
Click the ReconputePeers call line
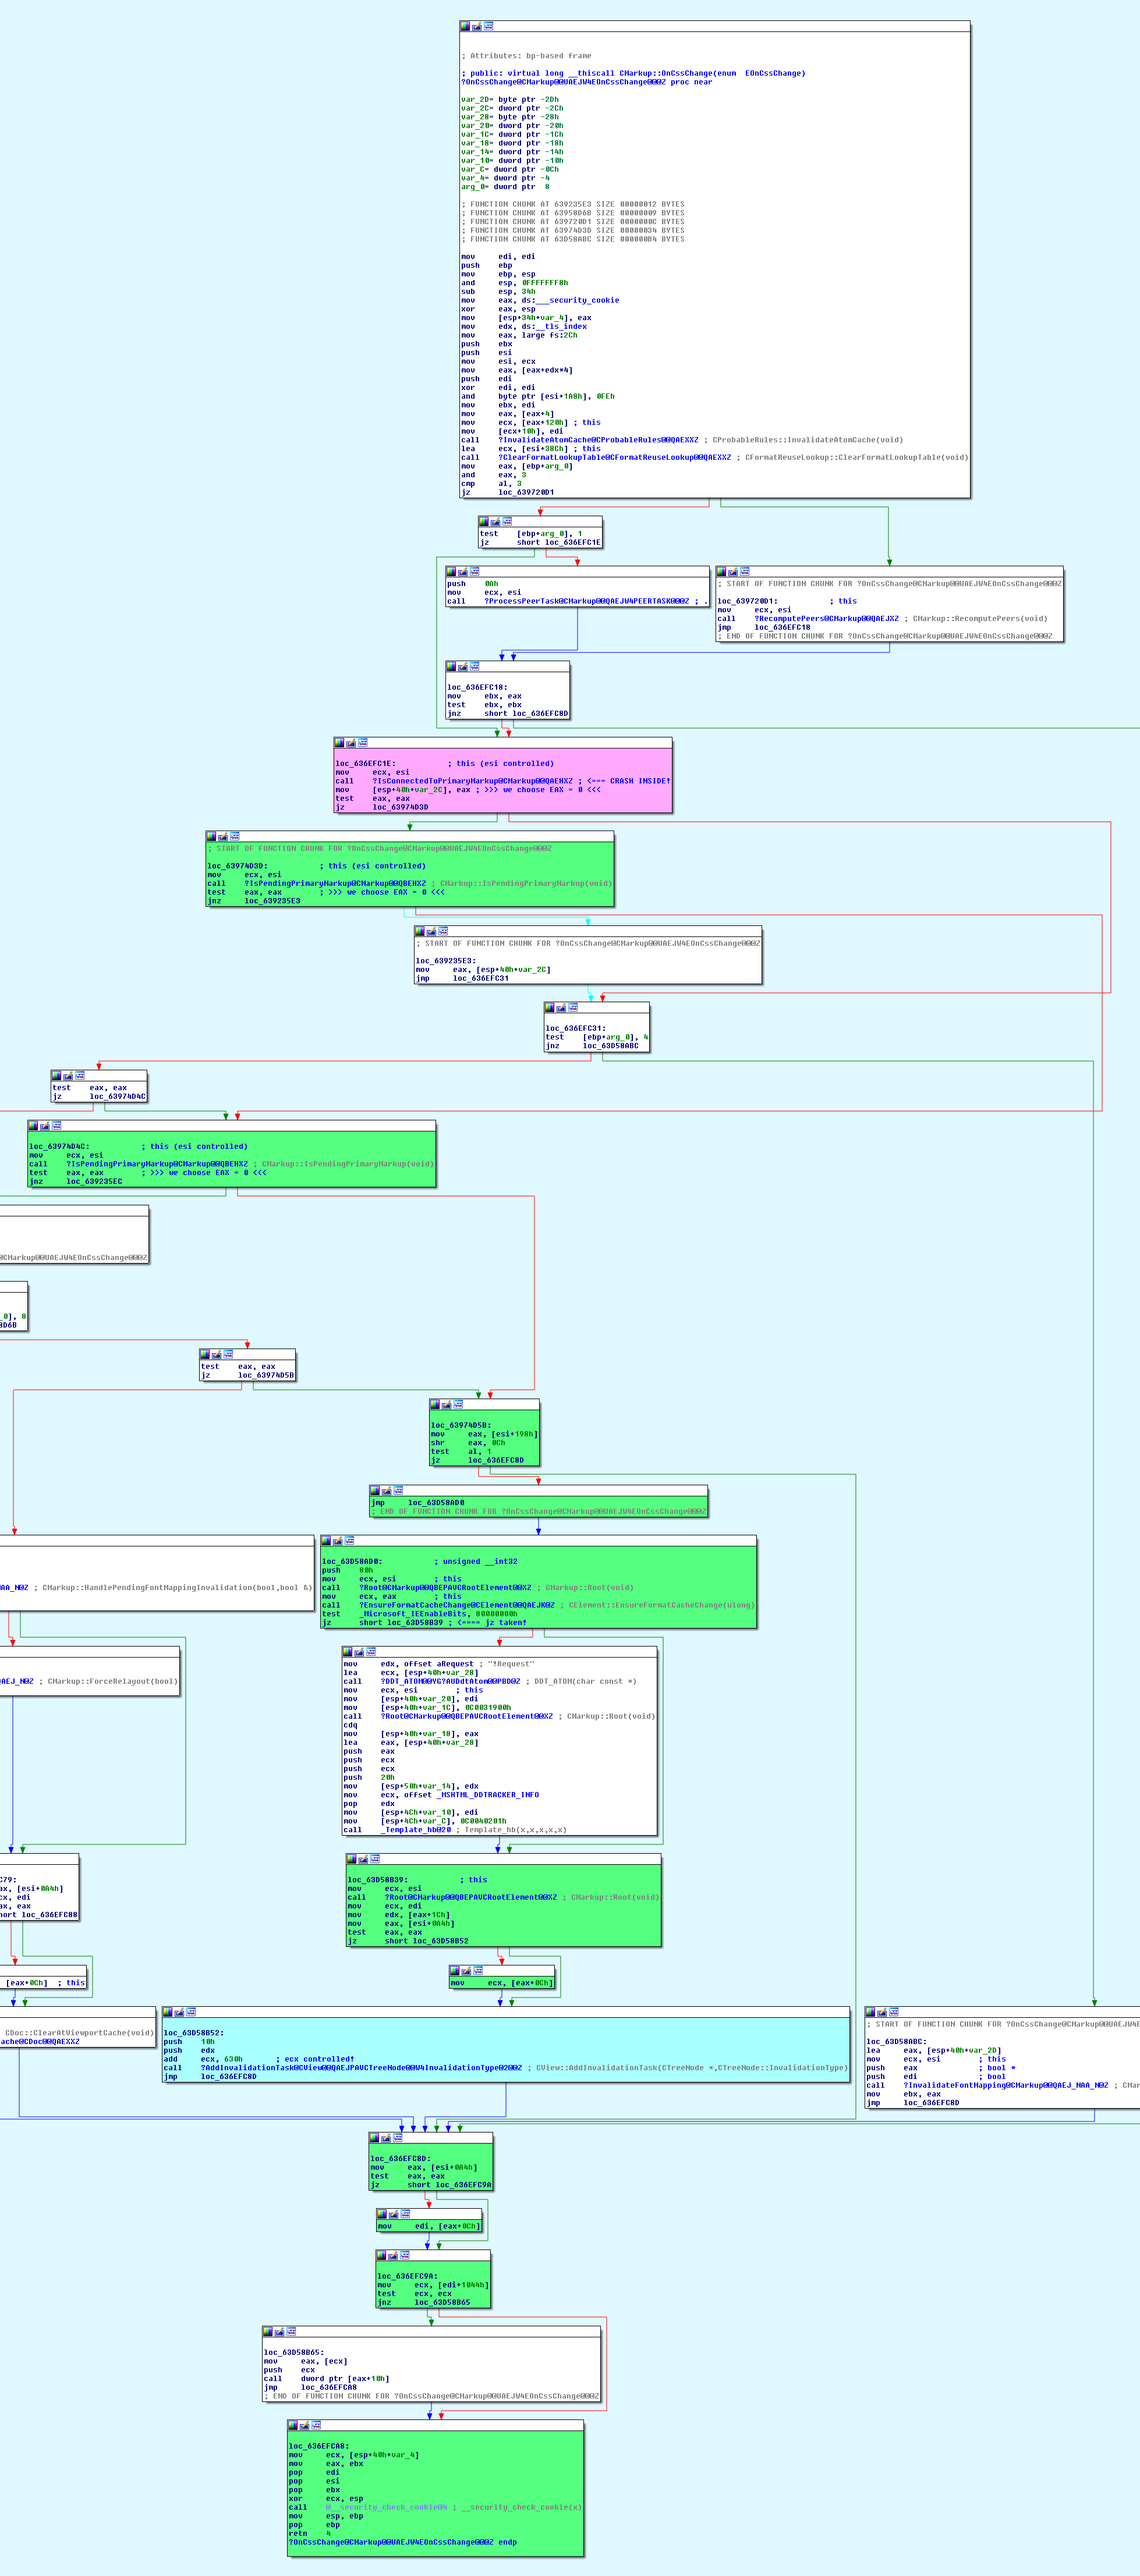[882, 618]
